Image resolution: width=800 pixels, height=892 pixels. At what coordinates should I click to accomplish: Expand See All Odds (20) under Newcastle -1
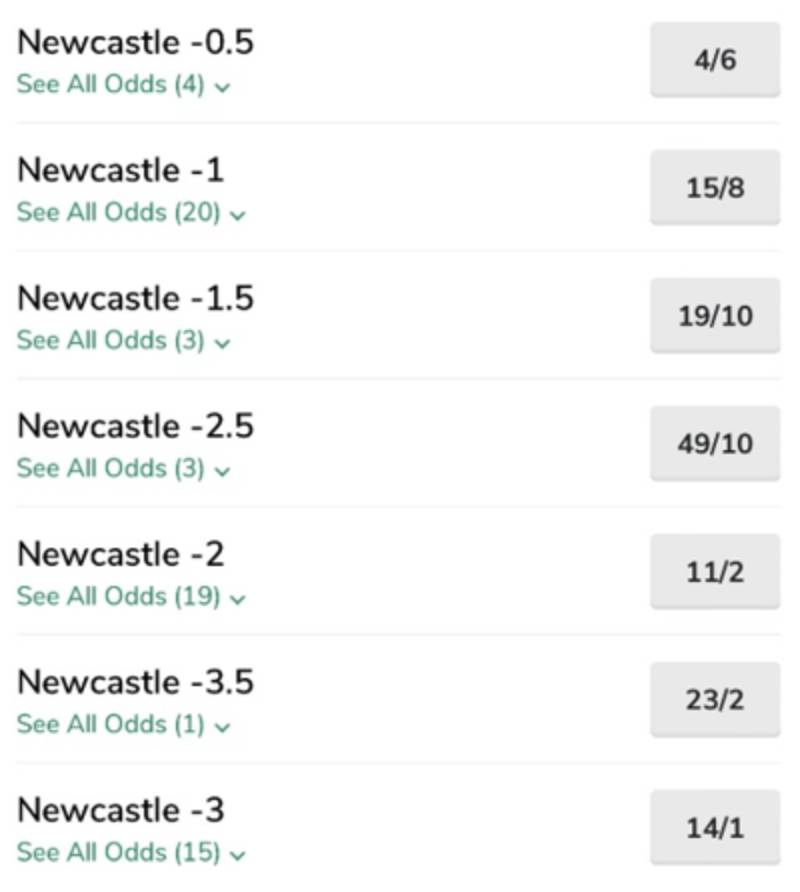[x=130, y=213]
